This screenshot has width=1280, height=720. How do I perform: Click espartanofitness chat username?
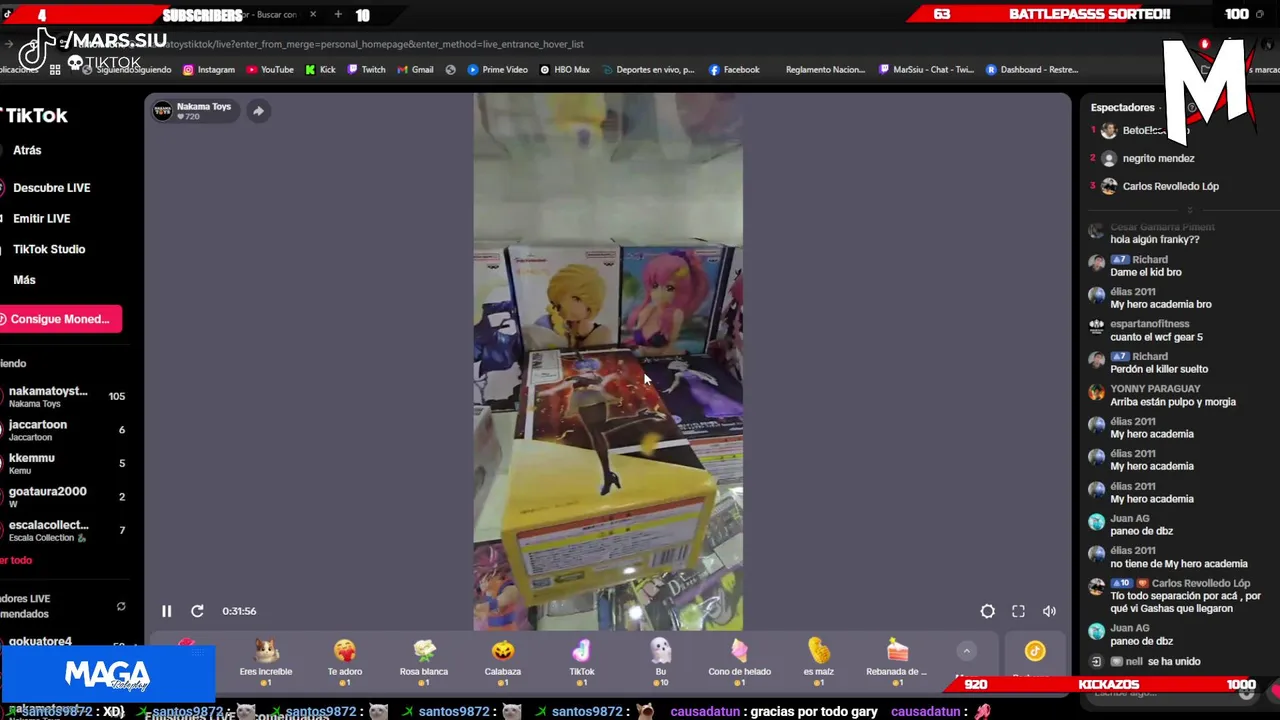pyautogui.click(x=1149, y=324)
